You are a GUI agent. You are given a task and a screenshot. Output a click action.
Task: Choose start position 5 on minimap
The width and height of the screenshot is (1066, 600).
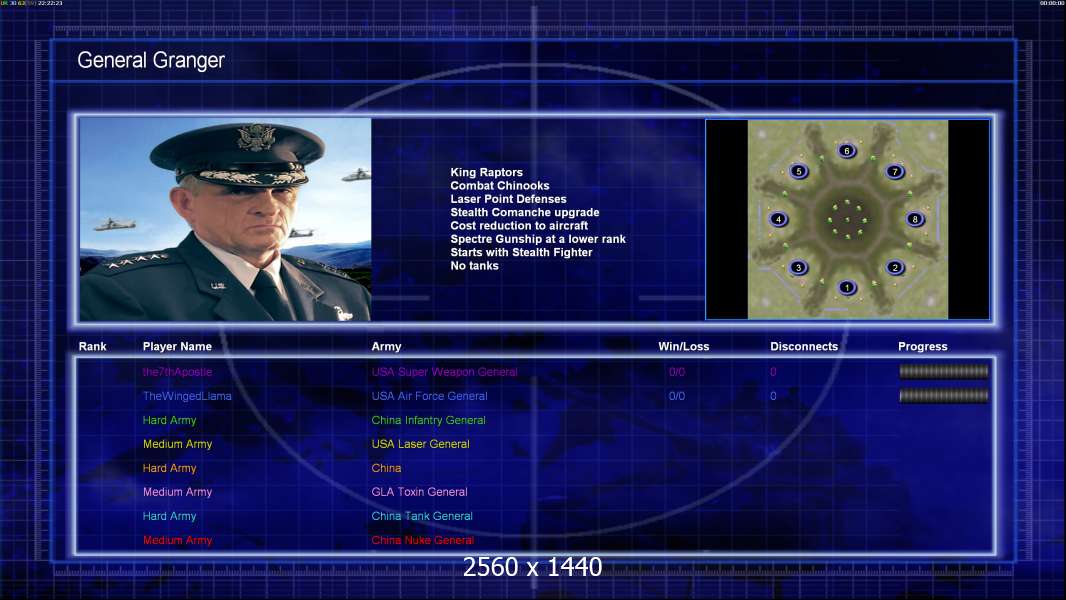tap(799, 171)
